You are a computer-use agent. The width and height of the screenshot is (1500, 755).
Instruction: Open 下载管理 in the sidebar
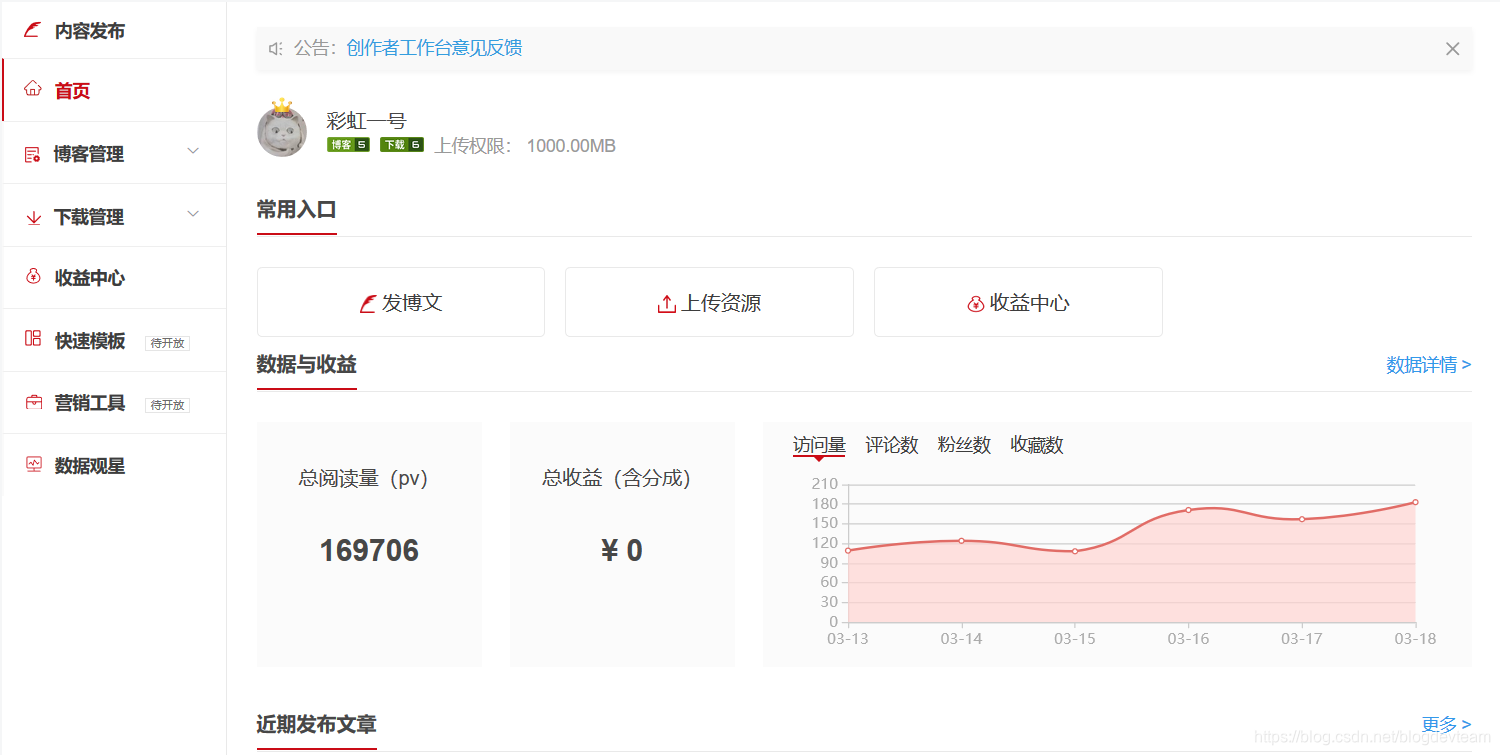(114, 216)
